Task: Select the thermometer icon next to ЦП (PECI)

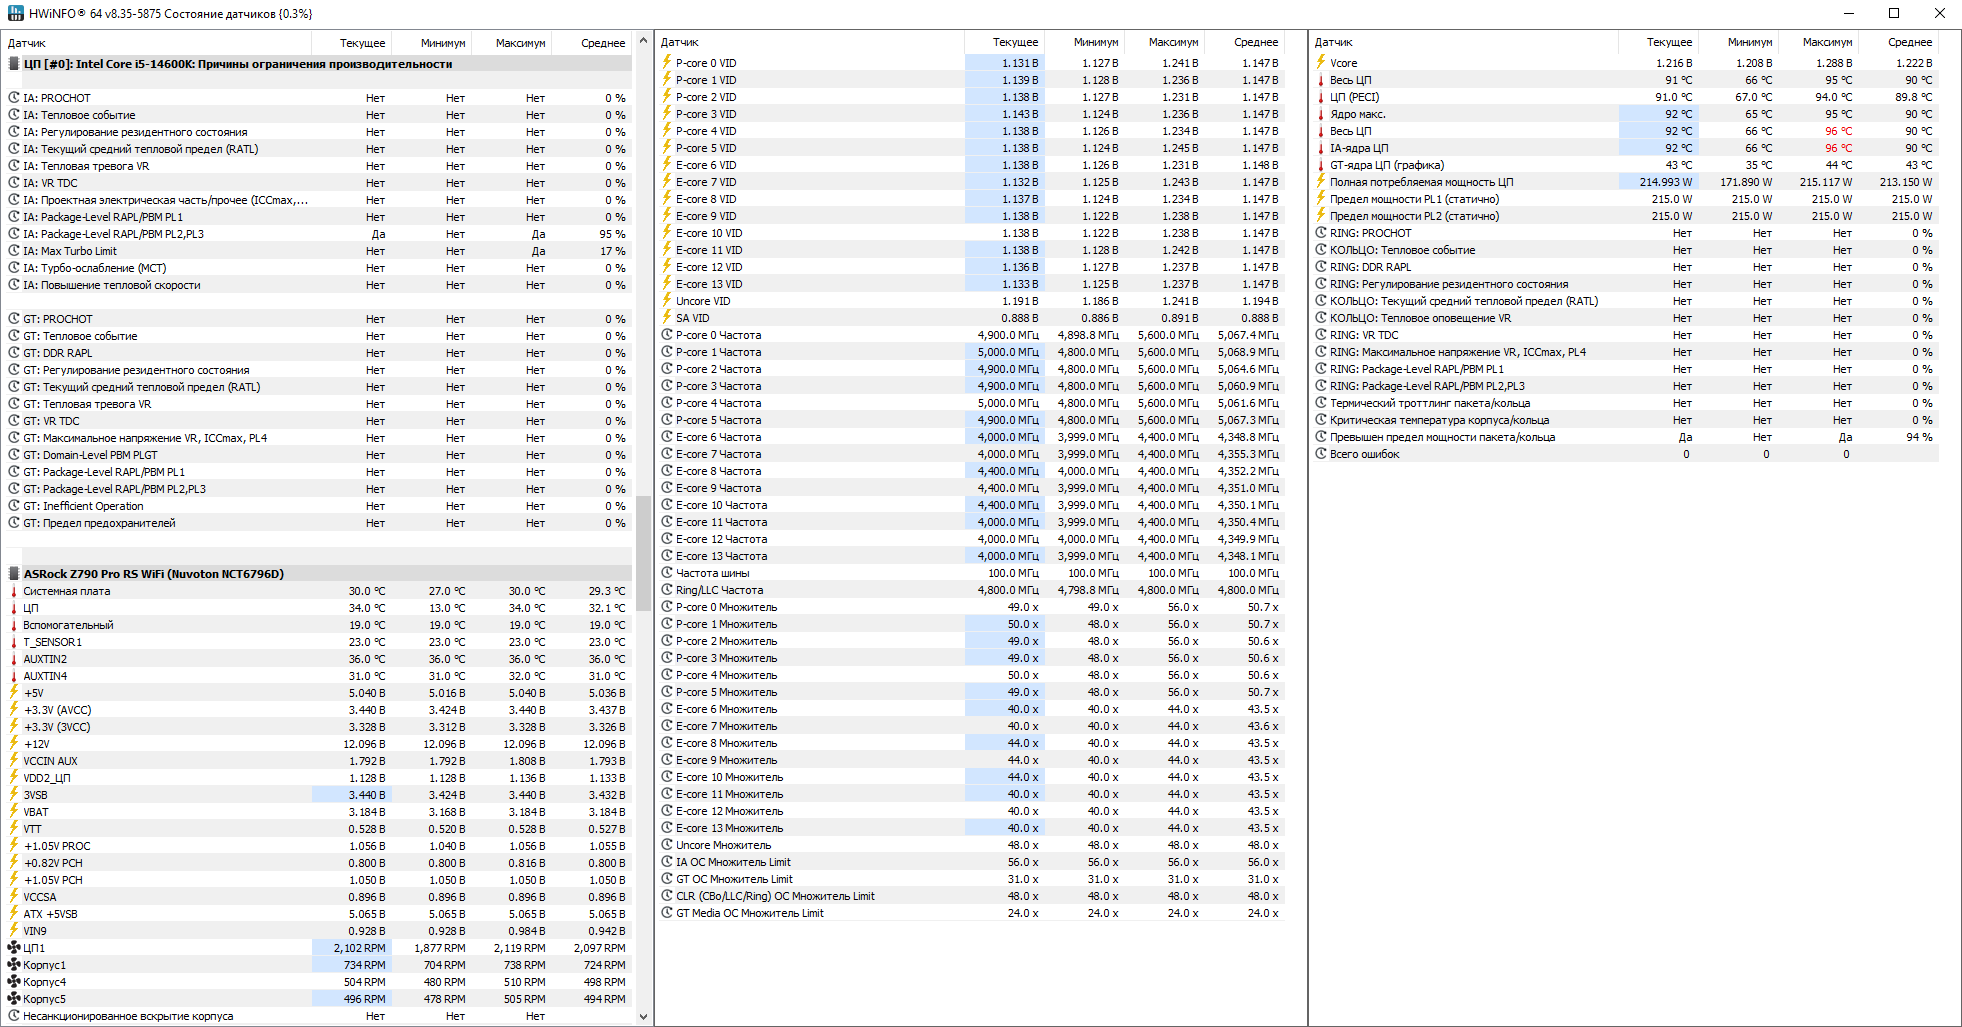Action: pos(1321,97)
